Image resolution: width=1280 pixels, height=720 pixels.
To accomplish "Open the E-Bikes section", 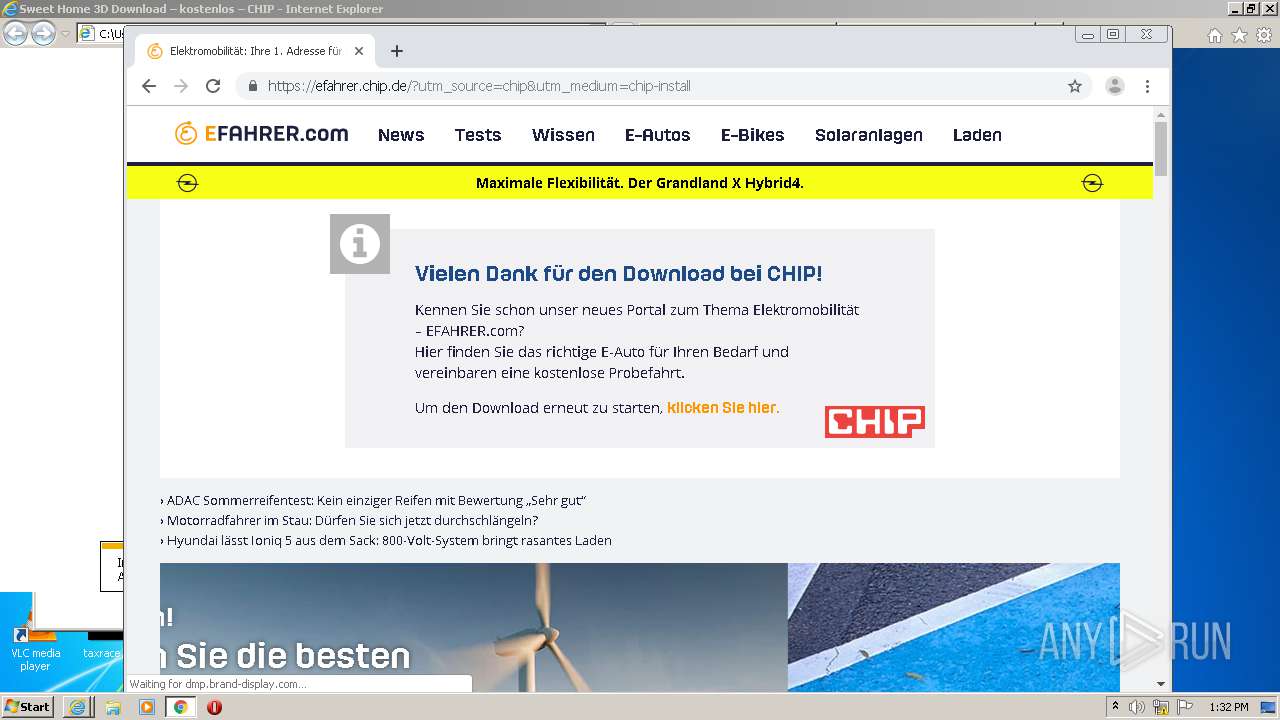I will (752, 135).
